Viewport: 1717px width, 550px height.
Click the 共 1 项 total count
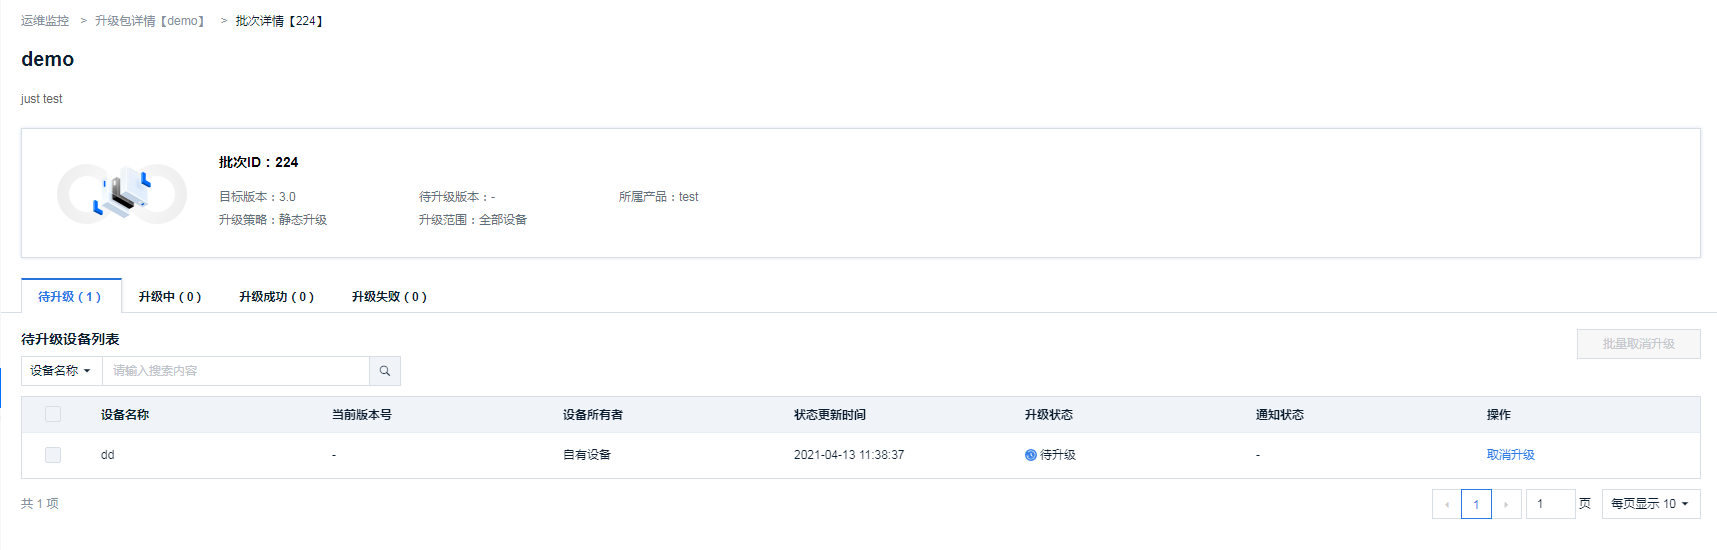(40, 504)
